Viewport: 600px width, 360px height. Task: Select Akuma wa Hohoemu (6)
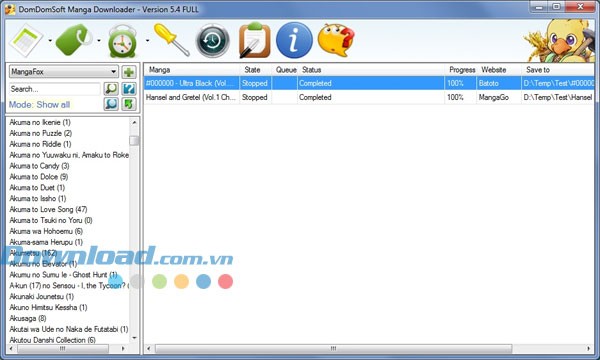pyautogui.click(x=46, y=231)
